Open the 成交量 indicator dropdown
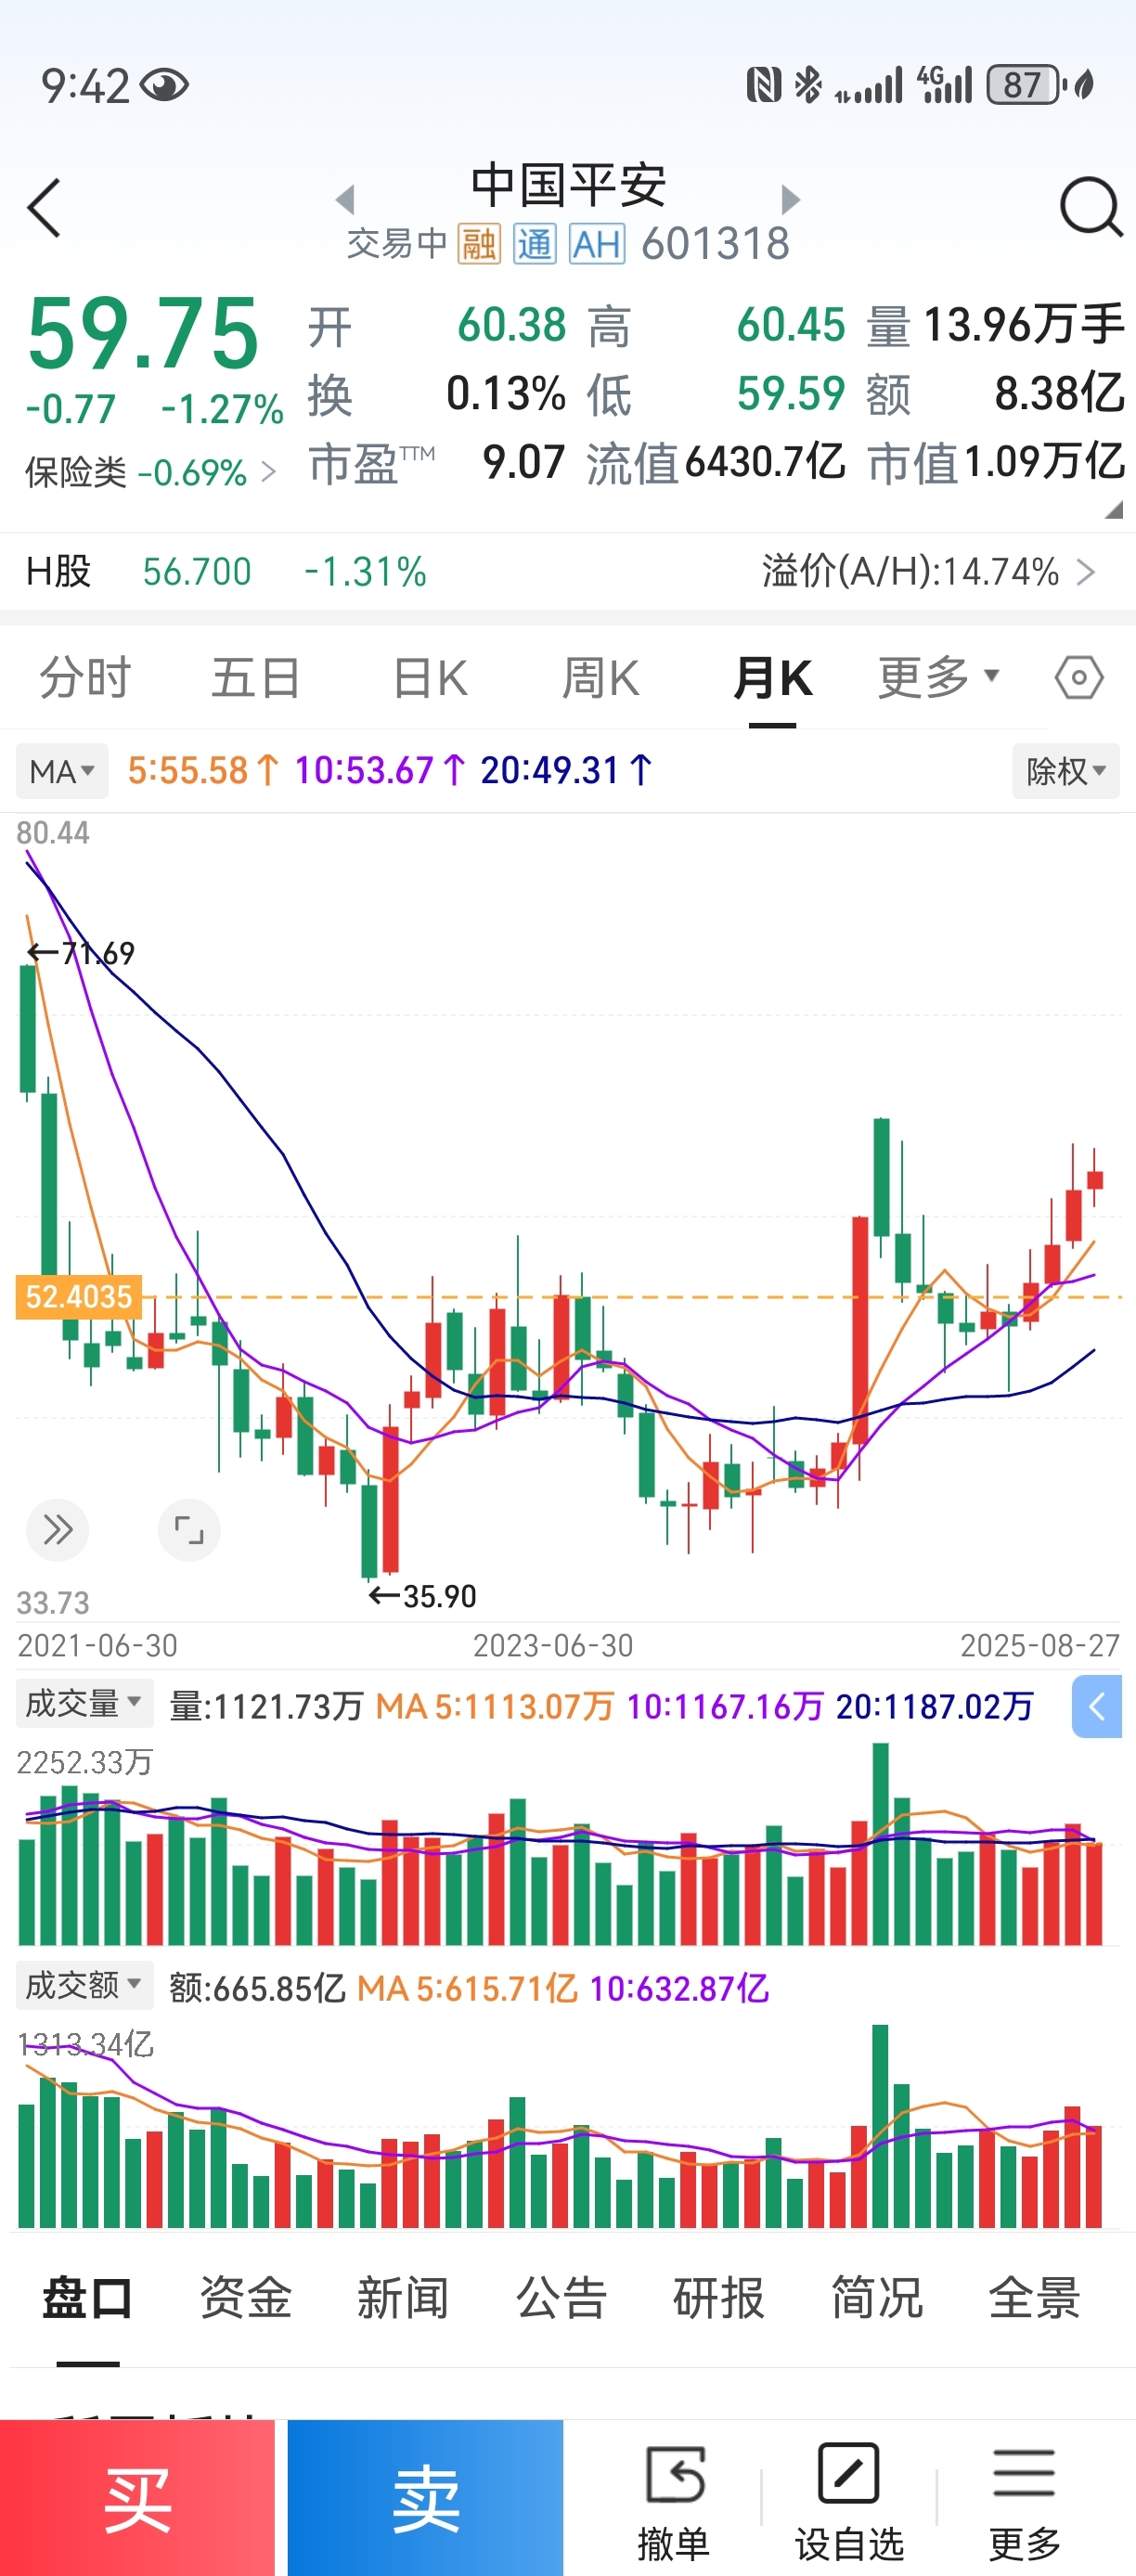The width and height of the screenshot is (1136, 2576). pyautogui.click(x=84, y=1703)
